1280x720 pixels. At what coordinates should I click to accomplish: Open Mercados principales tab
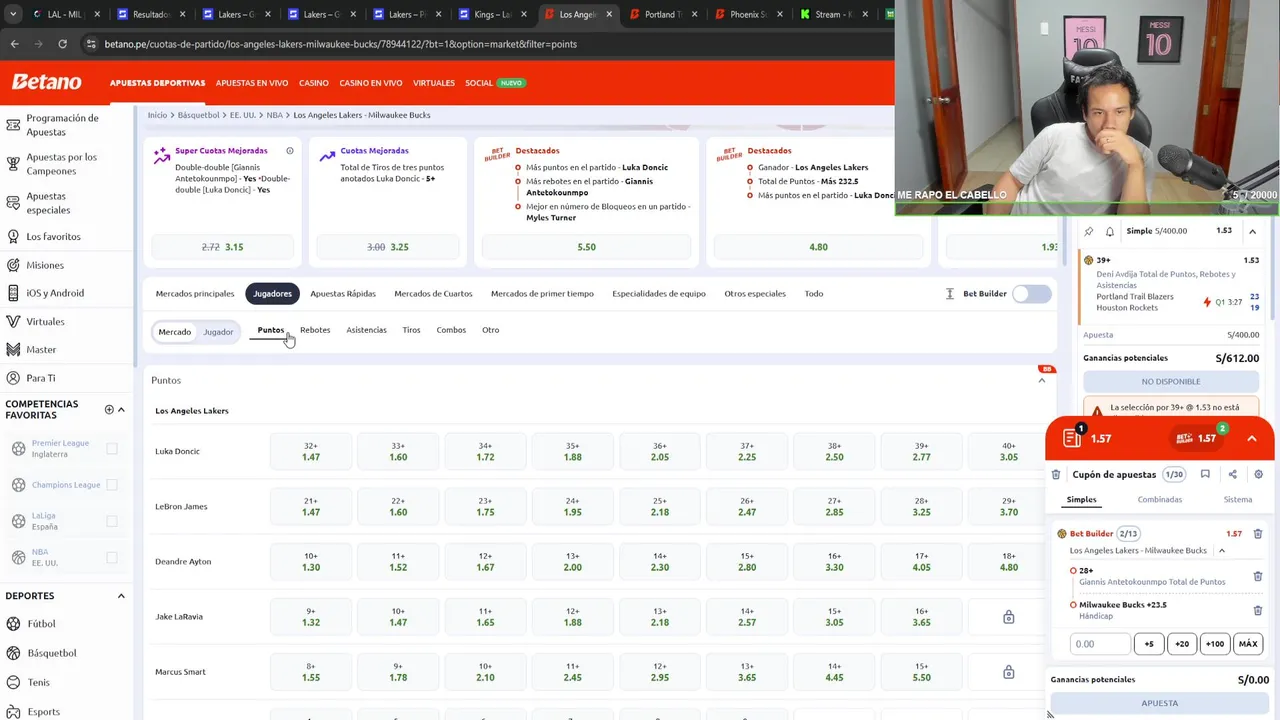pos(195,294)
